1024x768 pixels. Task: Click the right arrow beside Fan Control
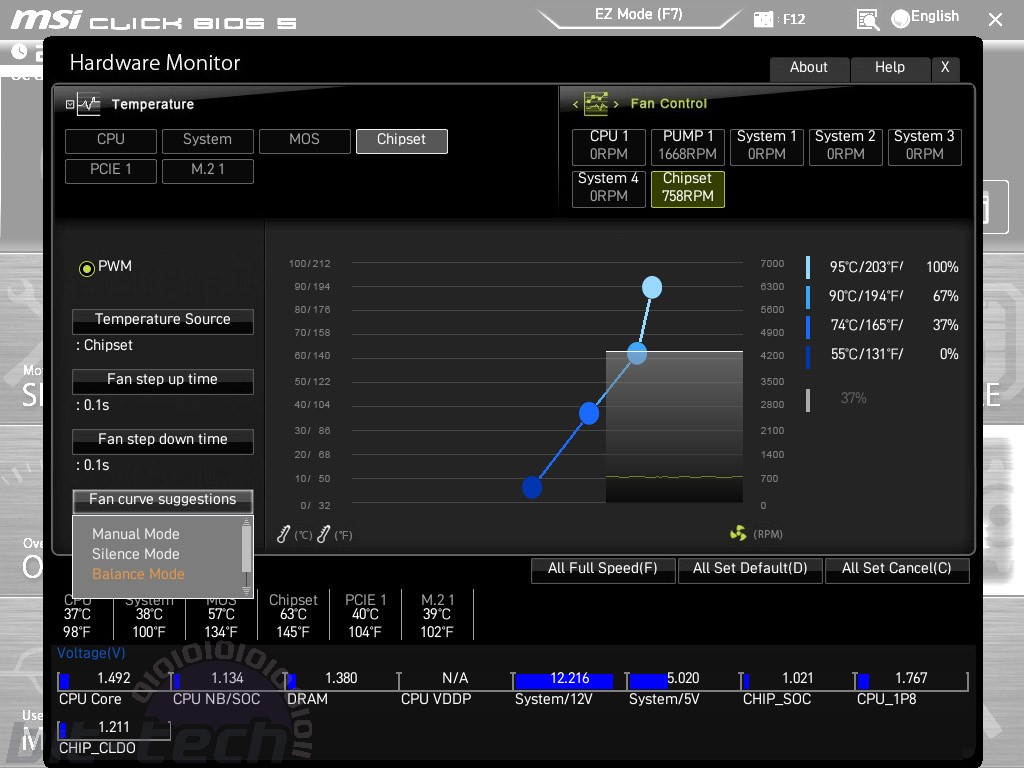coord(616,104)
